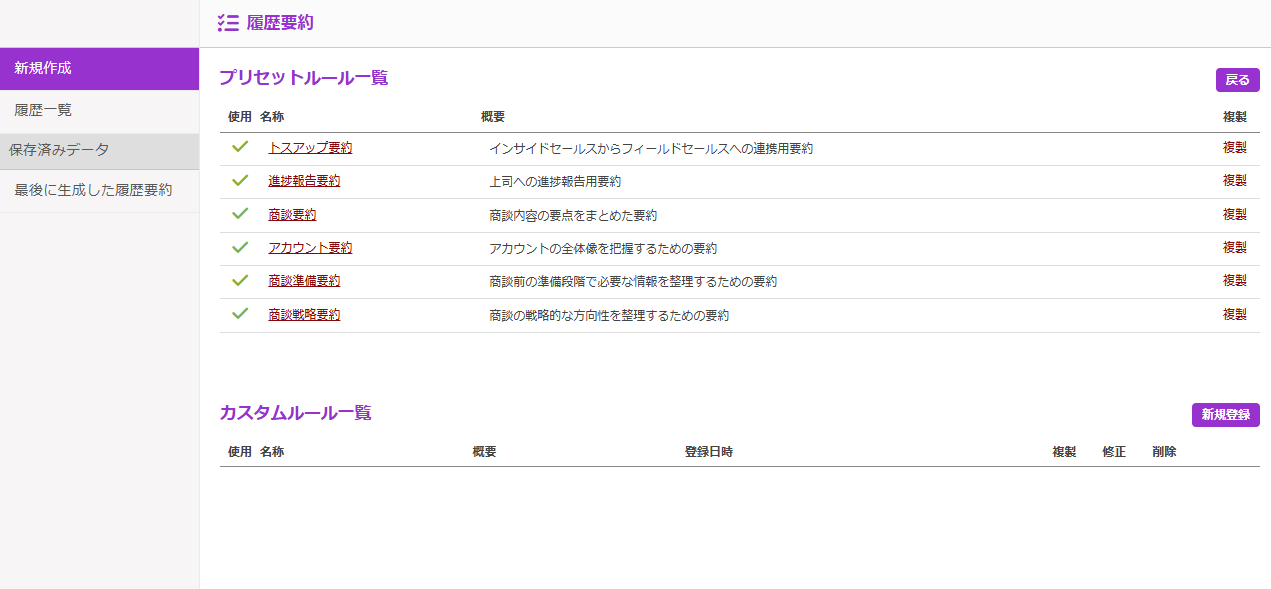This screenshot has width=1271, height=589.
Task: Toggle the use checkmark for アカウント要約
Action: pyautogui.click(x=240, y=247)
